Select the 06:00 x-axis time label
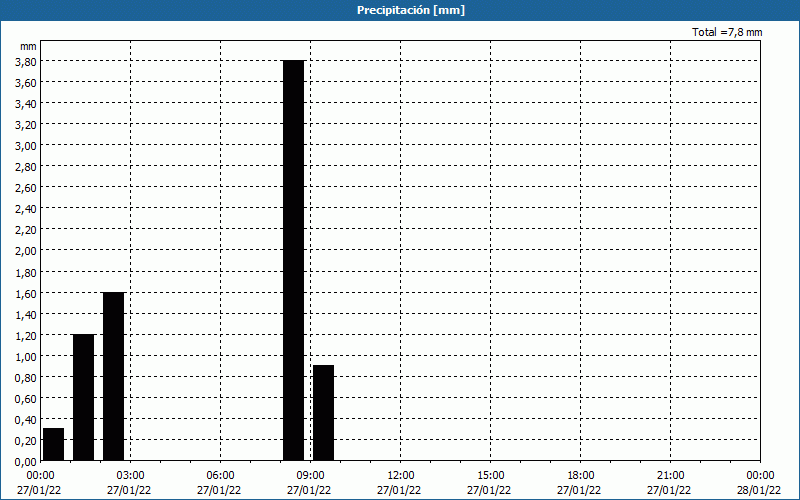Image resolution: width=800 pixels, height=500 pixels. [x=220, y=476]
